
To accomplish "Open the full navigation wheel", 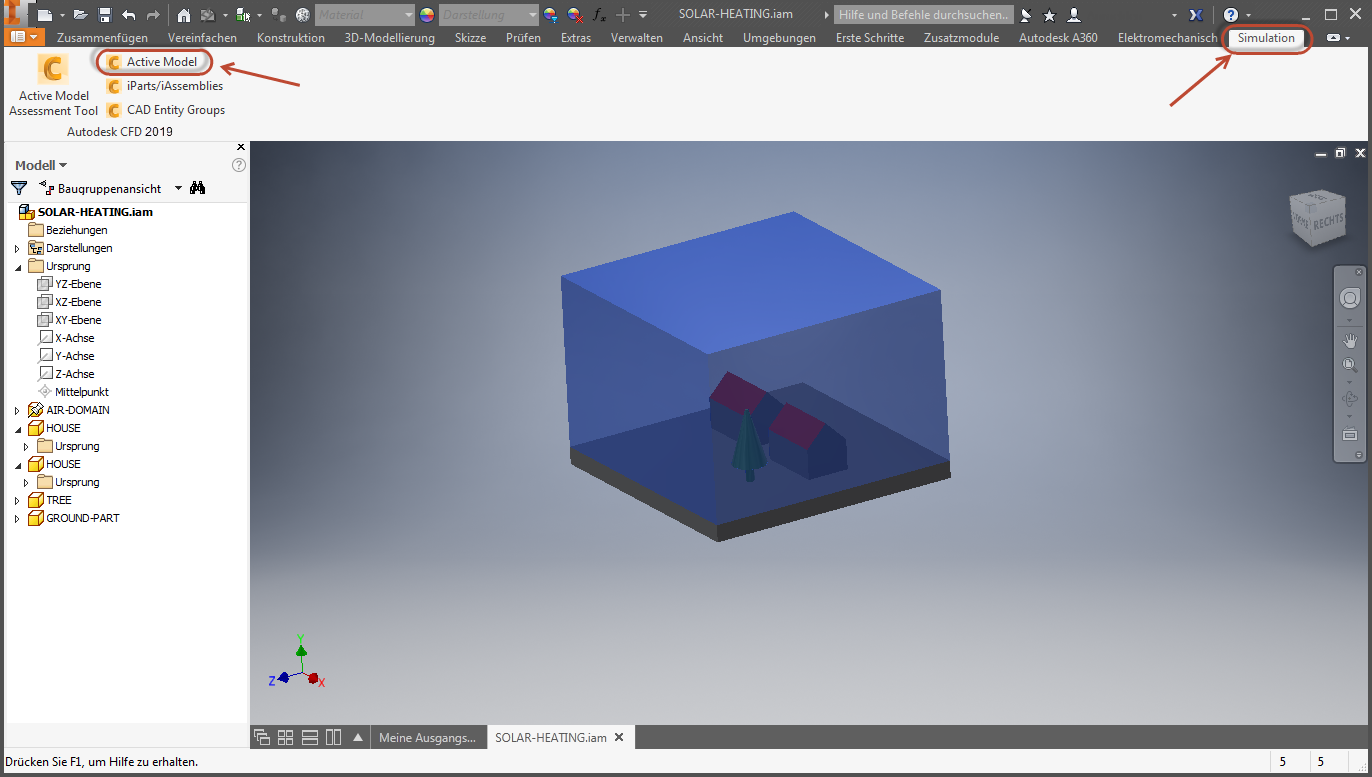I will (1350, 298).
